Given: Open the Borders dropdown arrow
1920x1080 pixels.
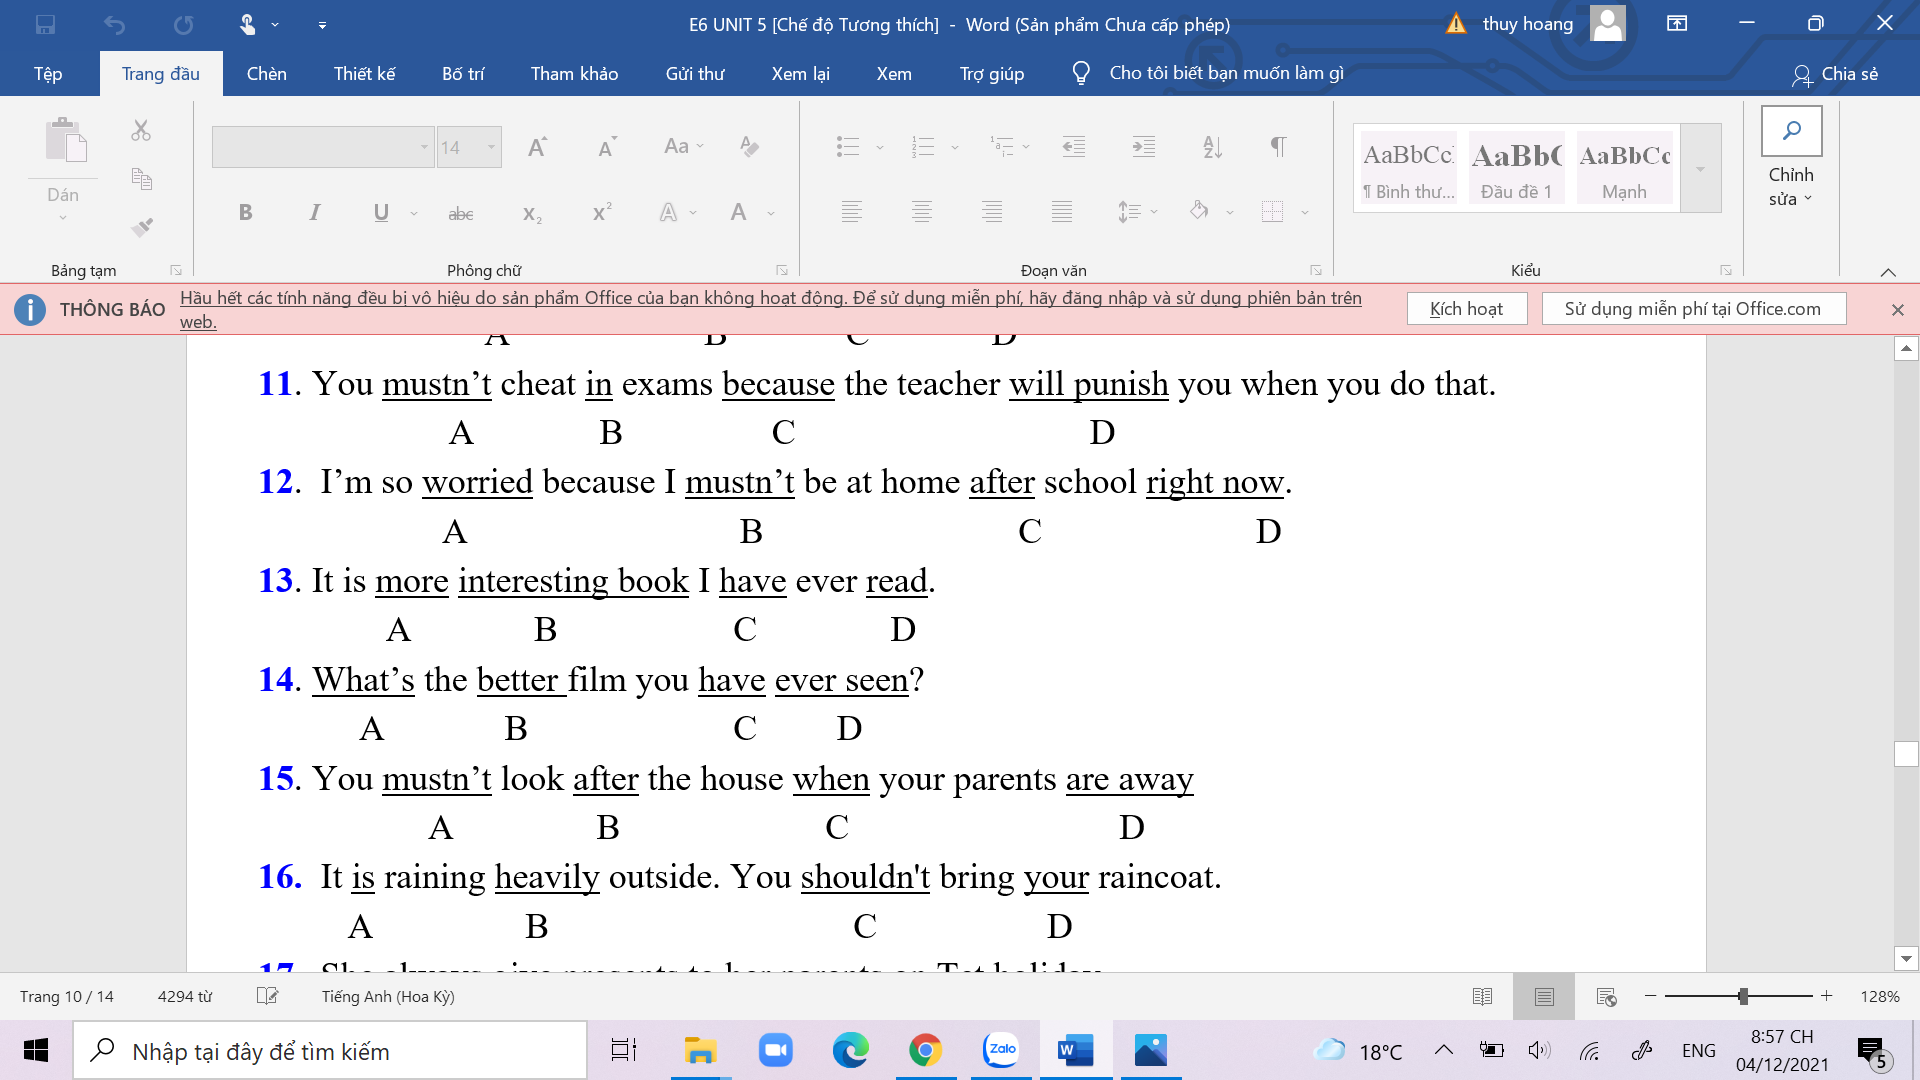Looking at the screenshot, I should click(1305, 212).
